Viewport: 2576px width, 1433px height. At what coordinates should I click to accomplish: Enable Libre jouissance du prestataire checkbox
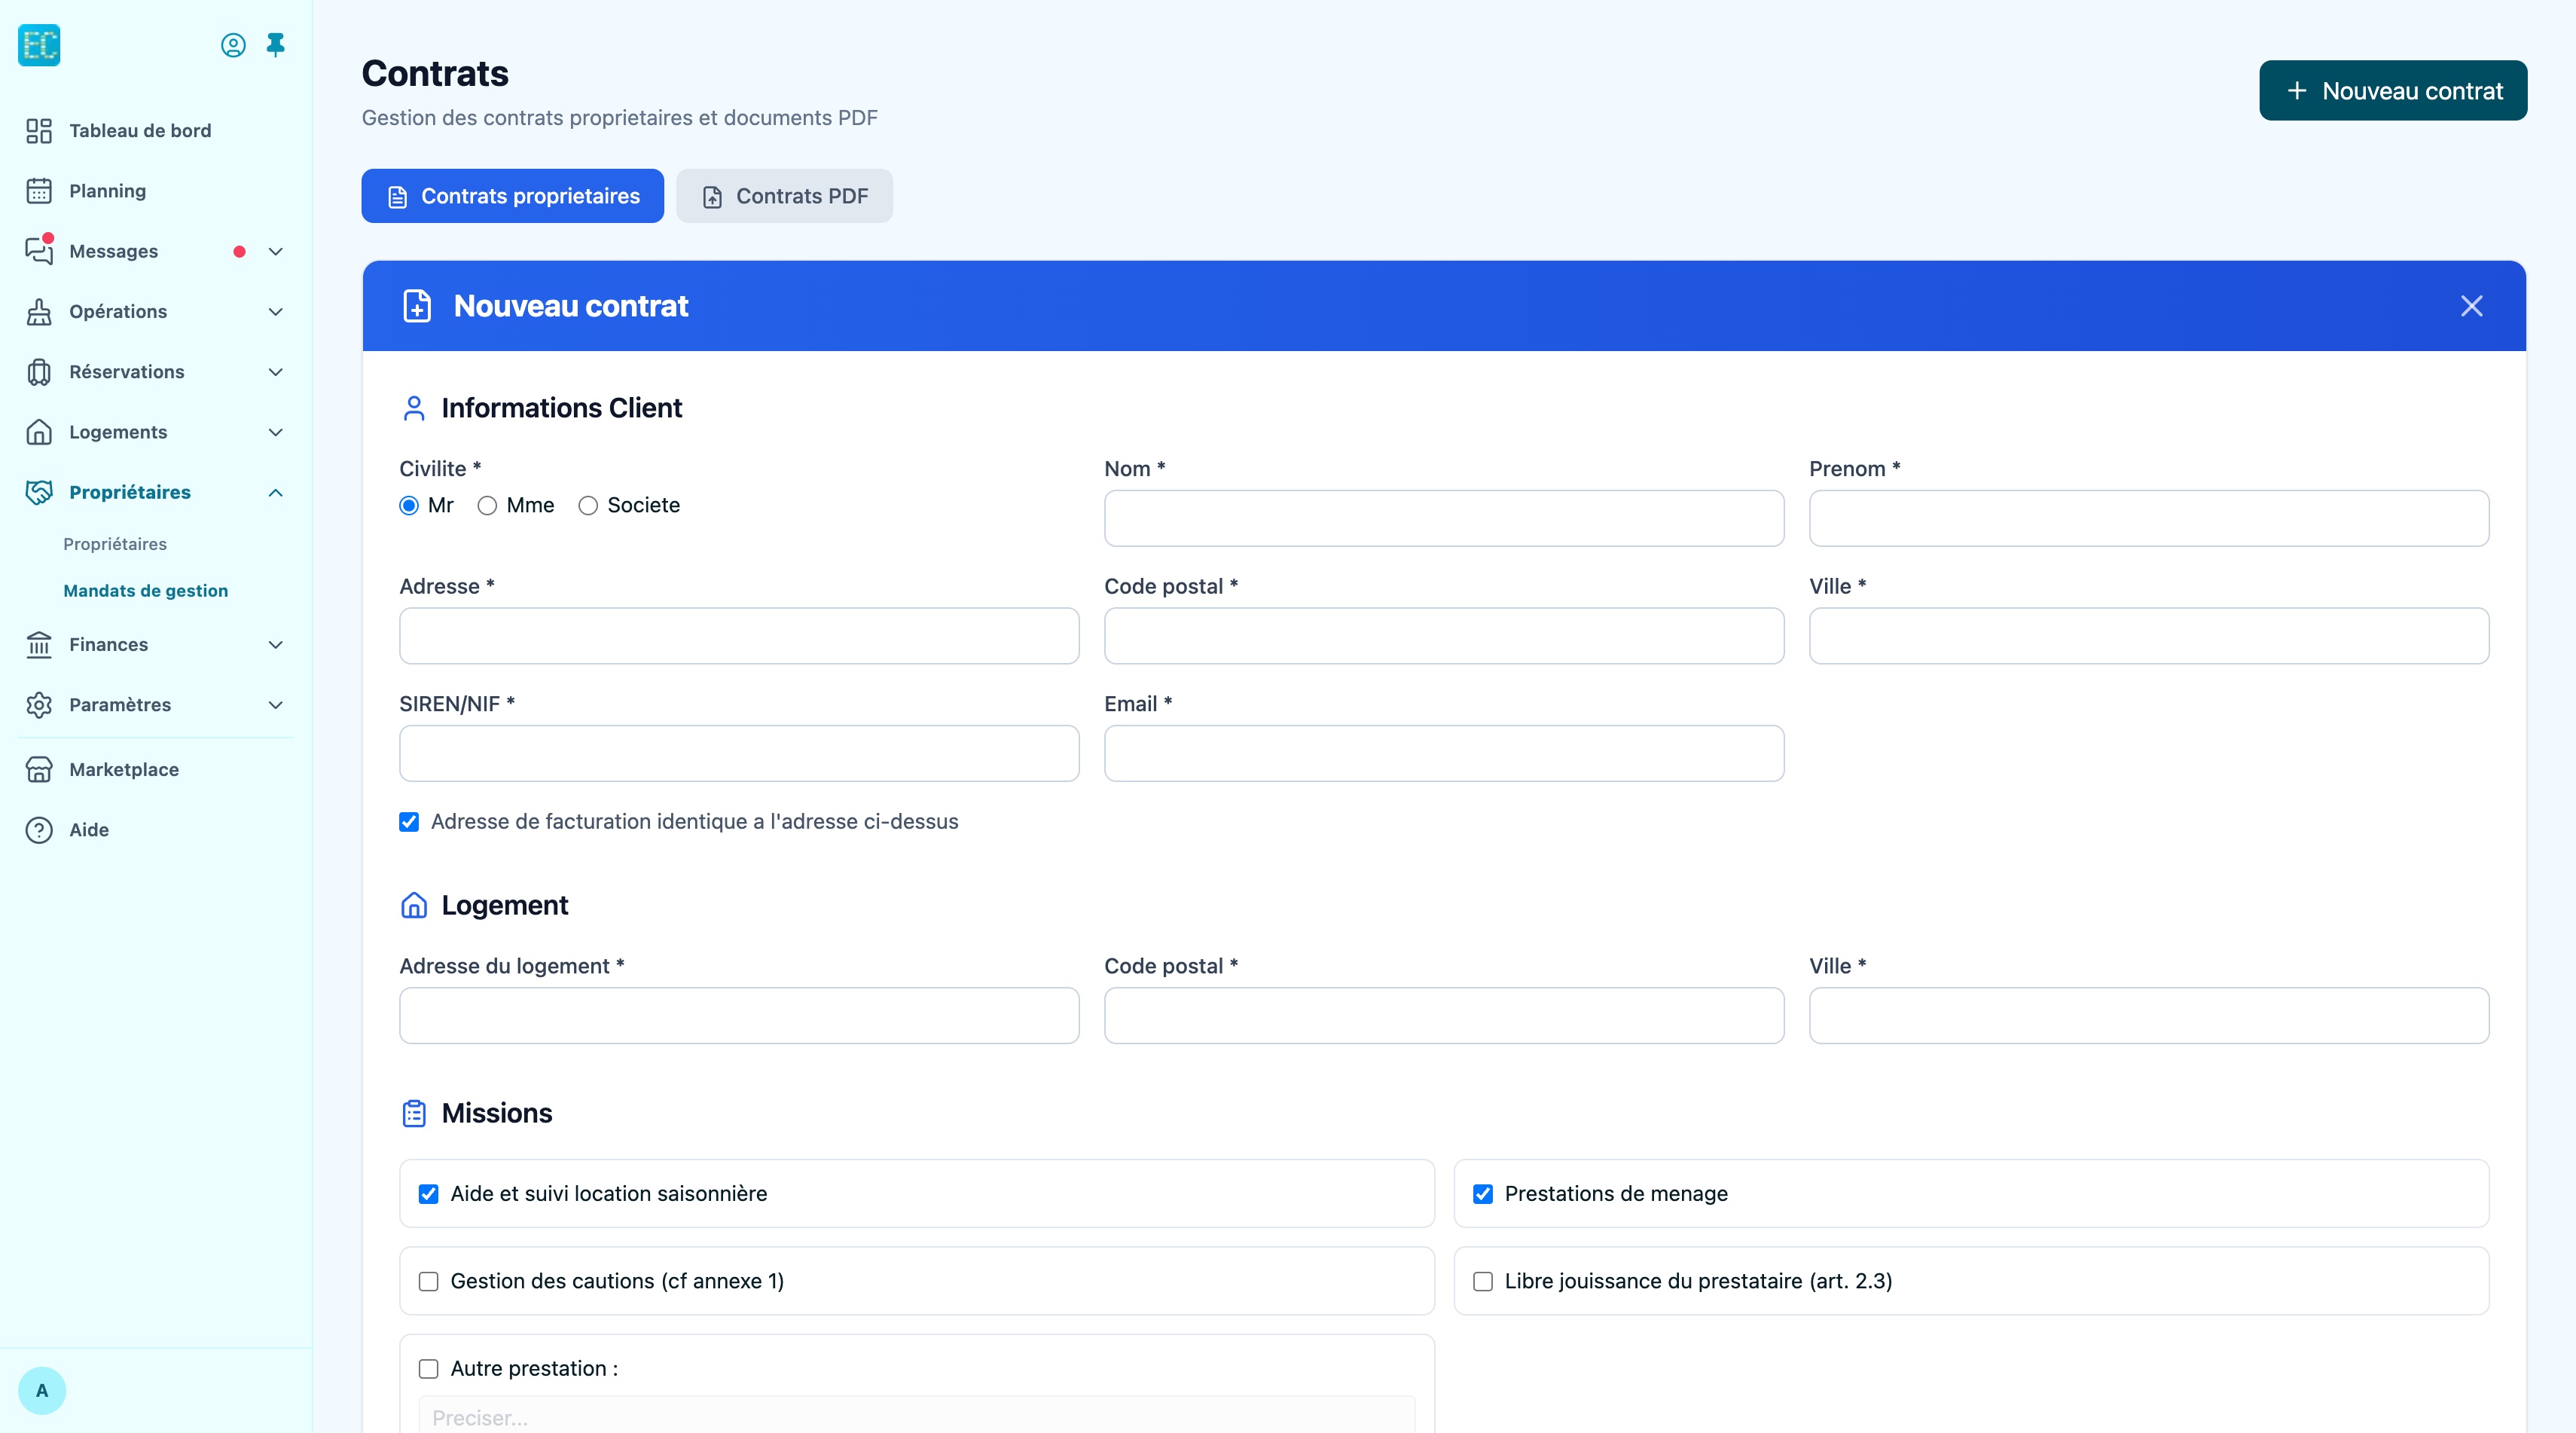click(x=1483, y=1282)
